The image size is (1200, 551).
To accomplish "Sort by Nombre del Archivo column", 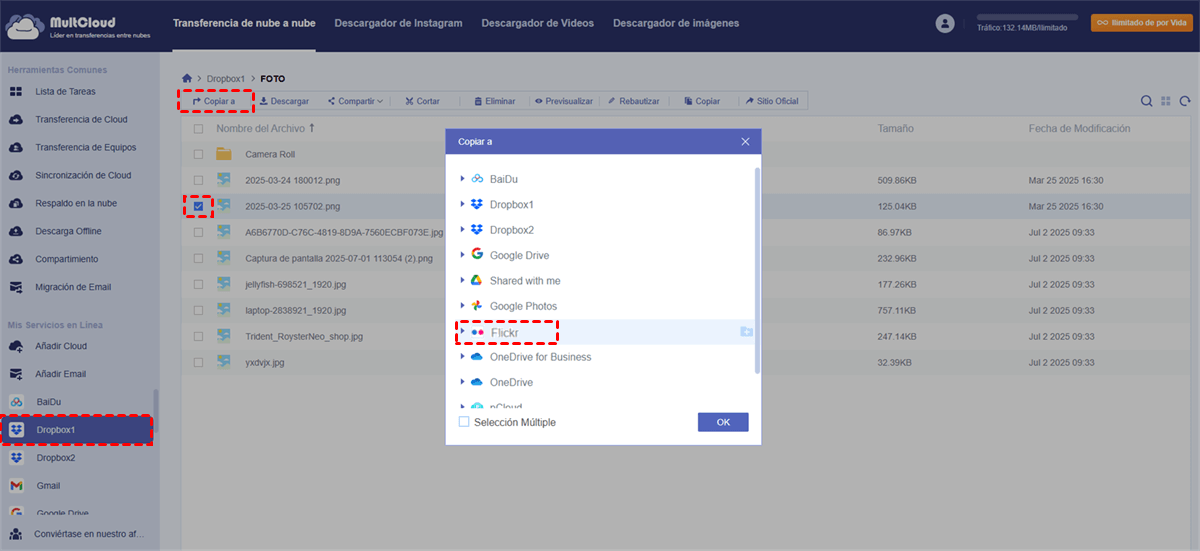I will 266,129.
